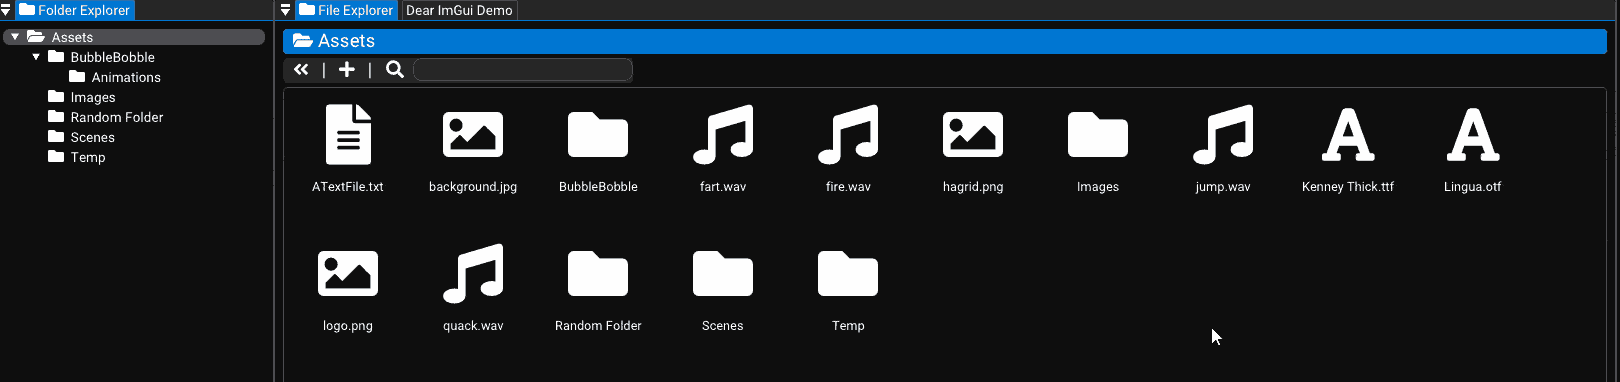Select the quack.wav audio icon
The width and height of the screenshot is (1620, 382).
coord(473,273)
